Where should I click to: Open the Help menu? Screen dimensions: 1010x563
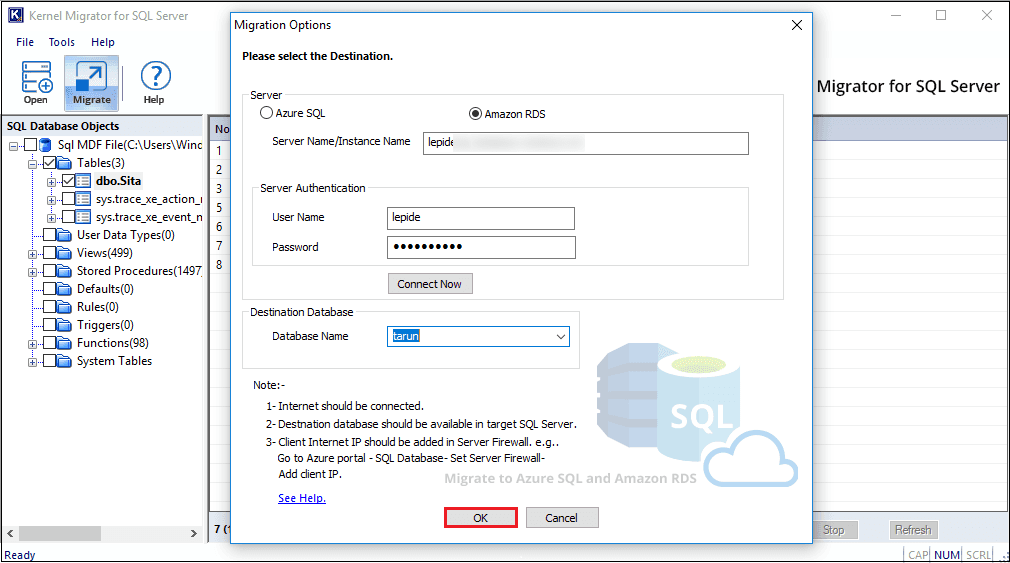(x=102, y=42)
